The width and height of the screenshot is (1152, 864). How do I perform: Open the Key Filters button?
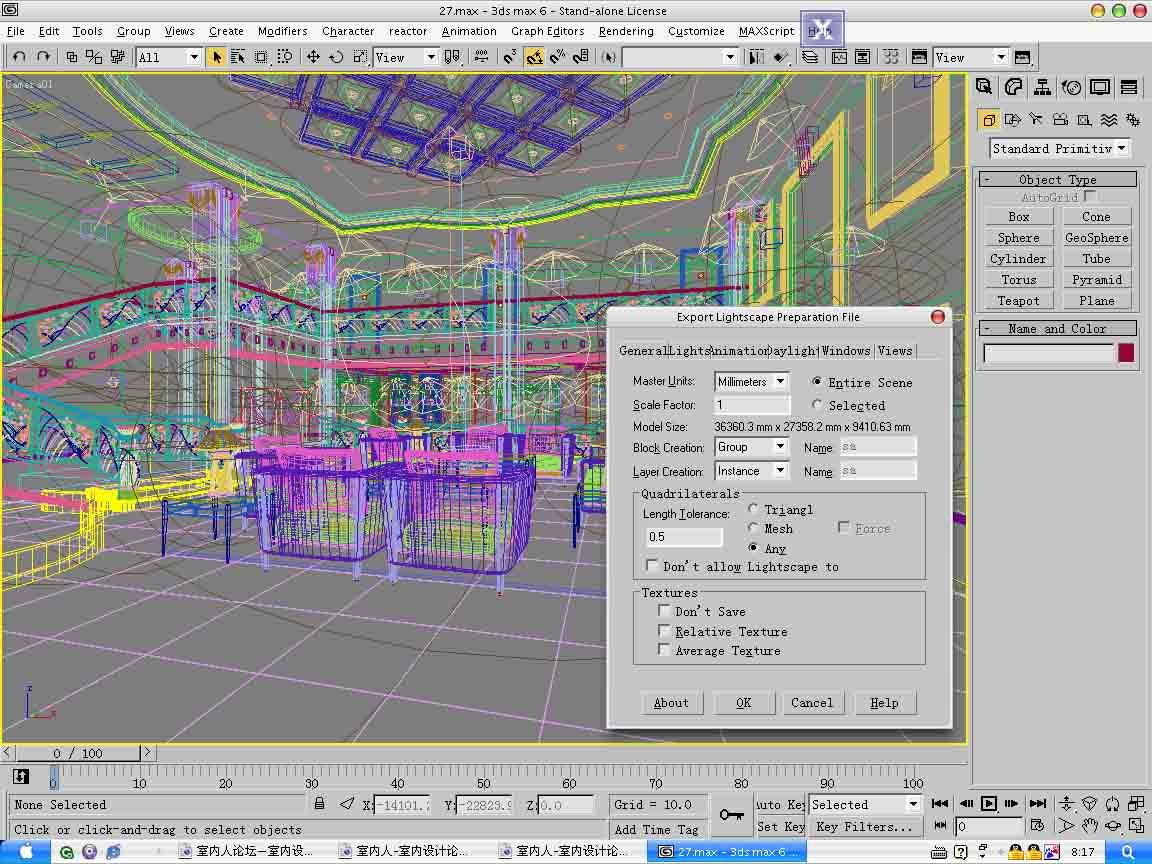(x=864, y=827)
